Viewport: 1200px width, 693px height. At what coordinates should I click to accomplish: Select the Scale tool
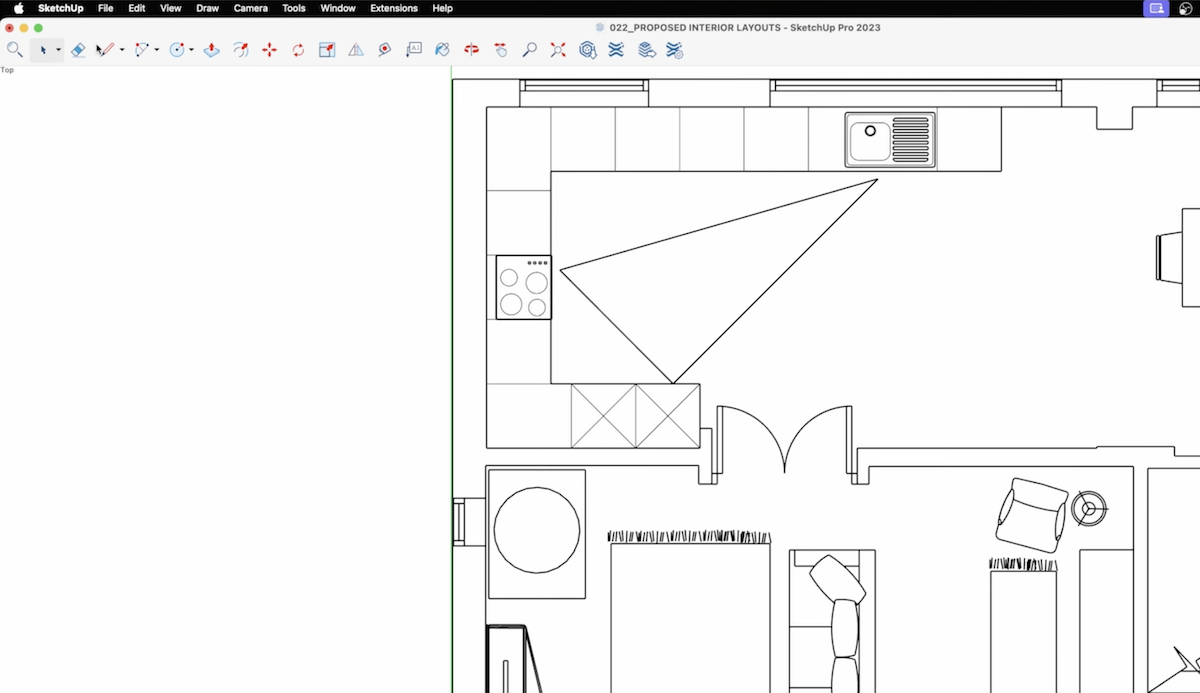(x=327, y=49)
